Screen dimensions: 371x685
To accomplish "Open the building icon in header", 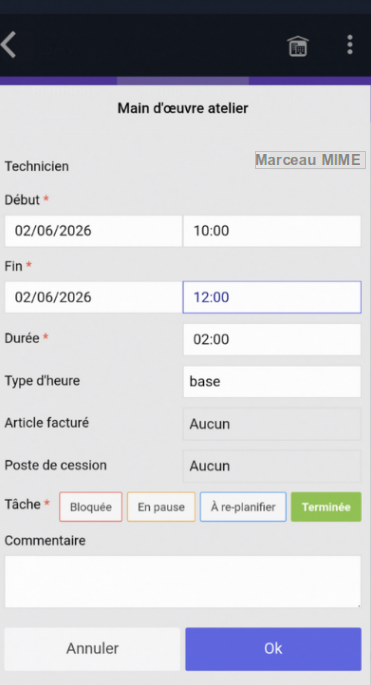I will pyautogui.click(x=298, y=45).
